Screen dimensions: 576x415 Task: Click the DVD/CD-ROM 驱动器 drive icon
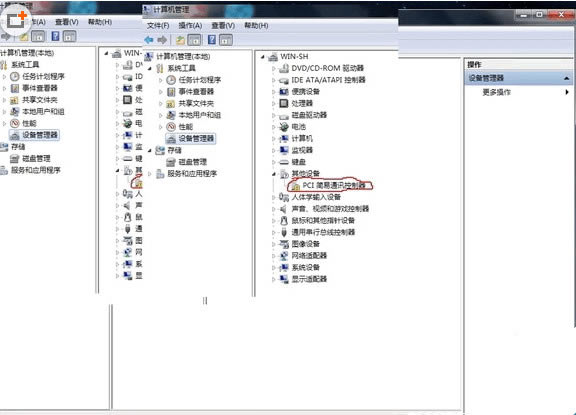coord(284,68)
